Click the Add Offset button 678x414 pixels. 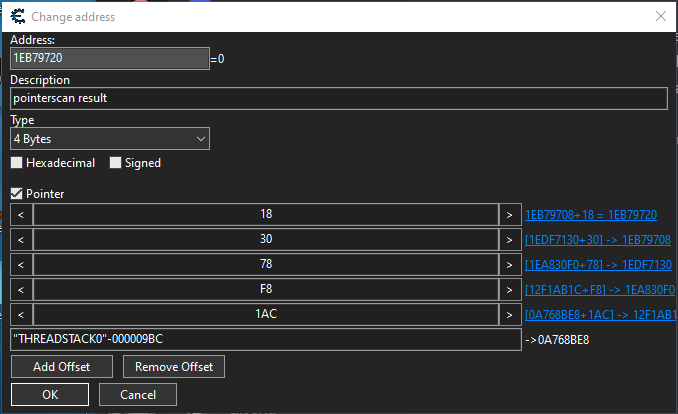click(x=58, y=367)
